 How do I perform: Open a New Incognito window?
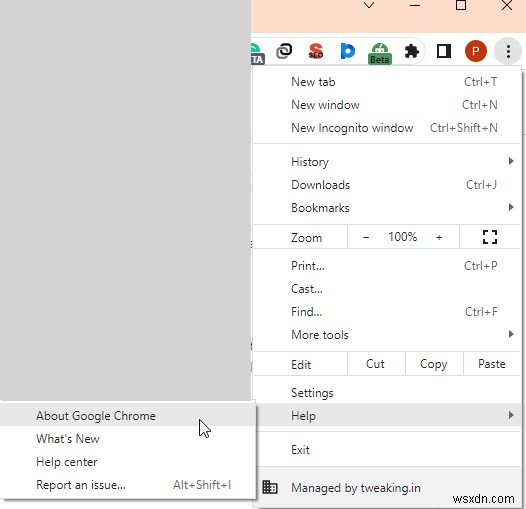387,128
